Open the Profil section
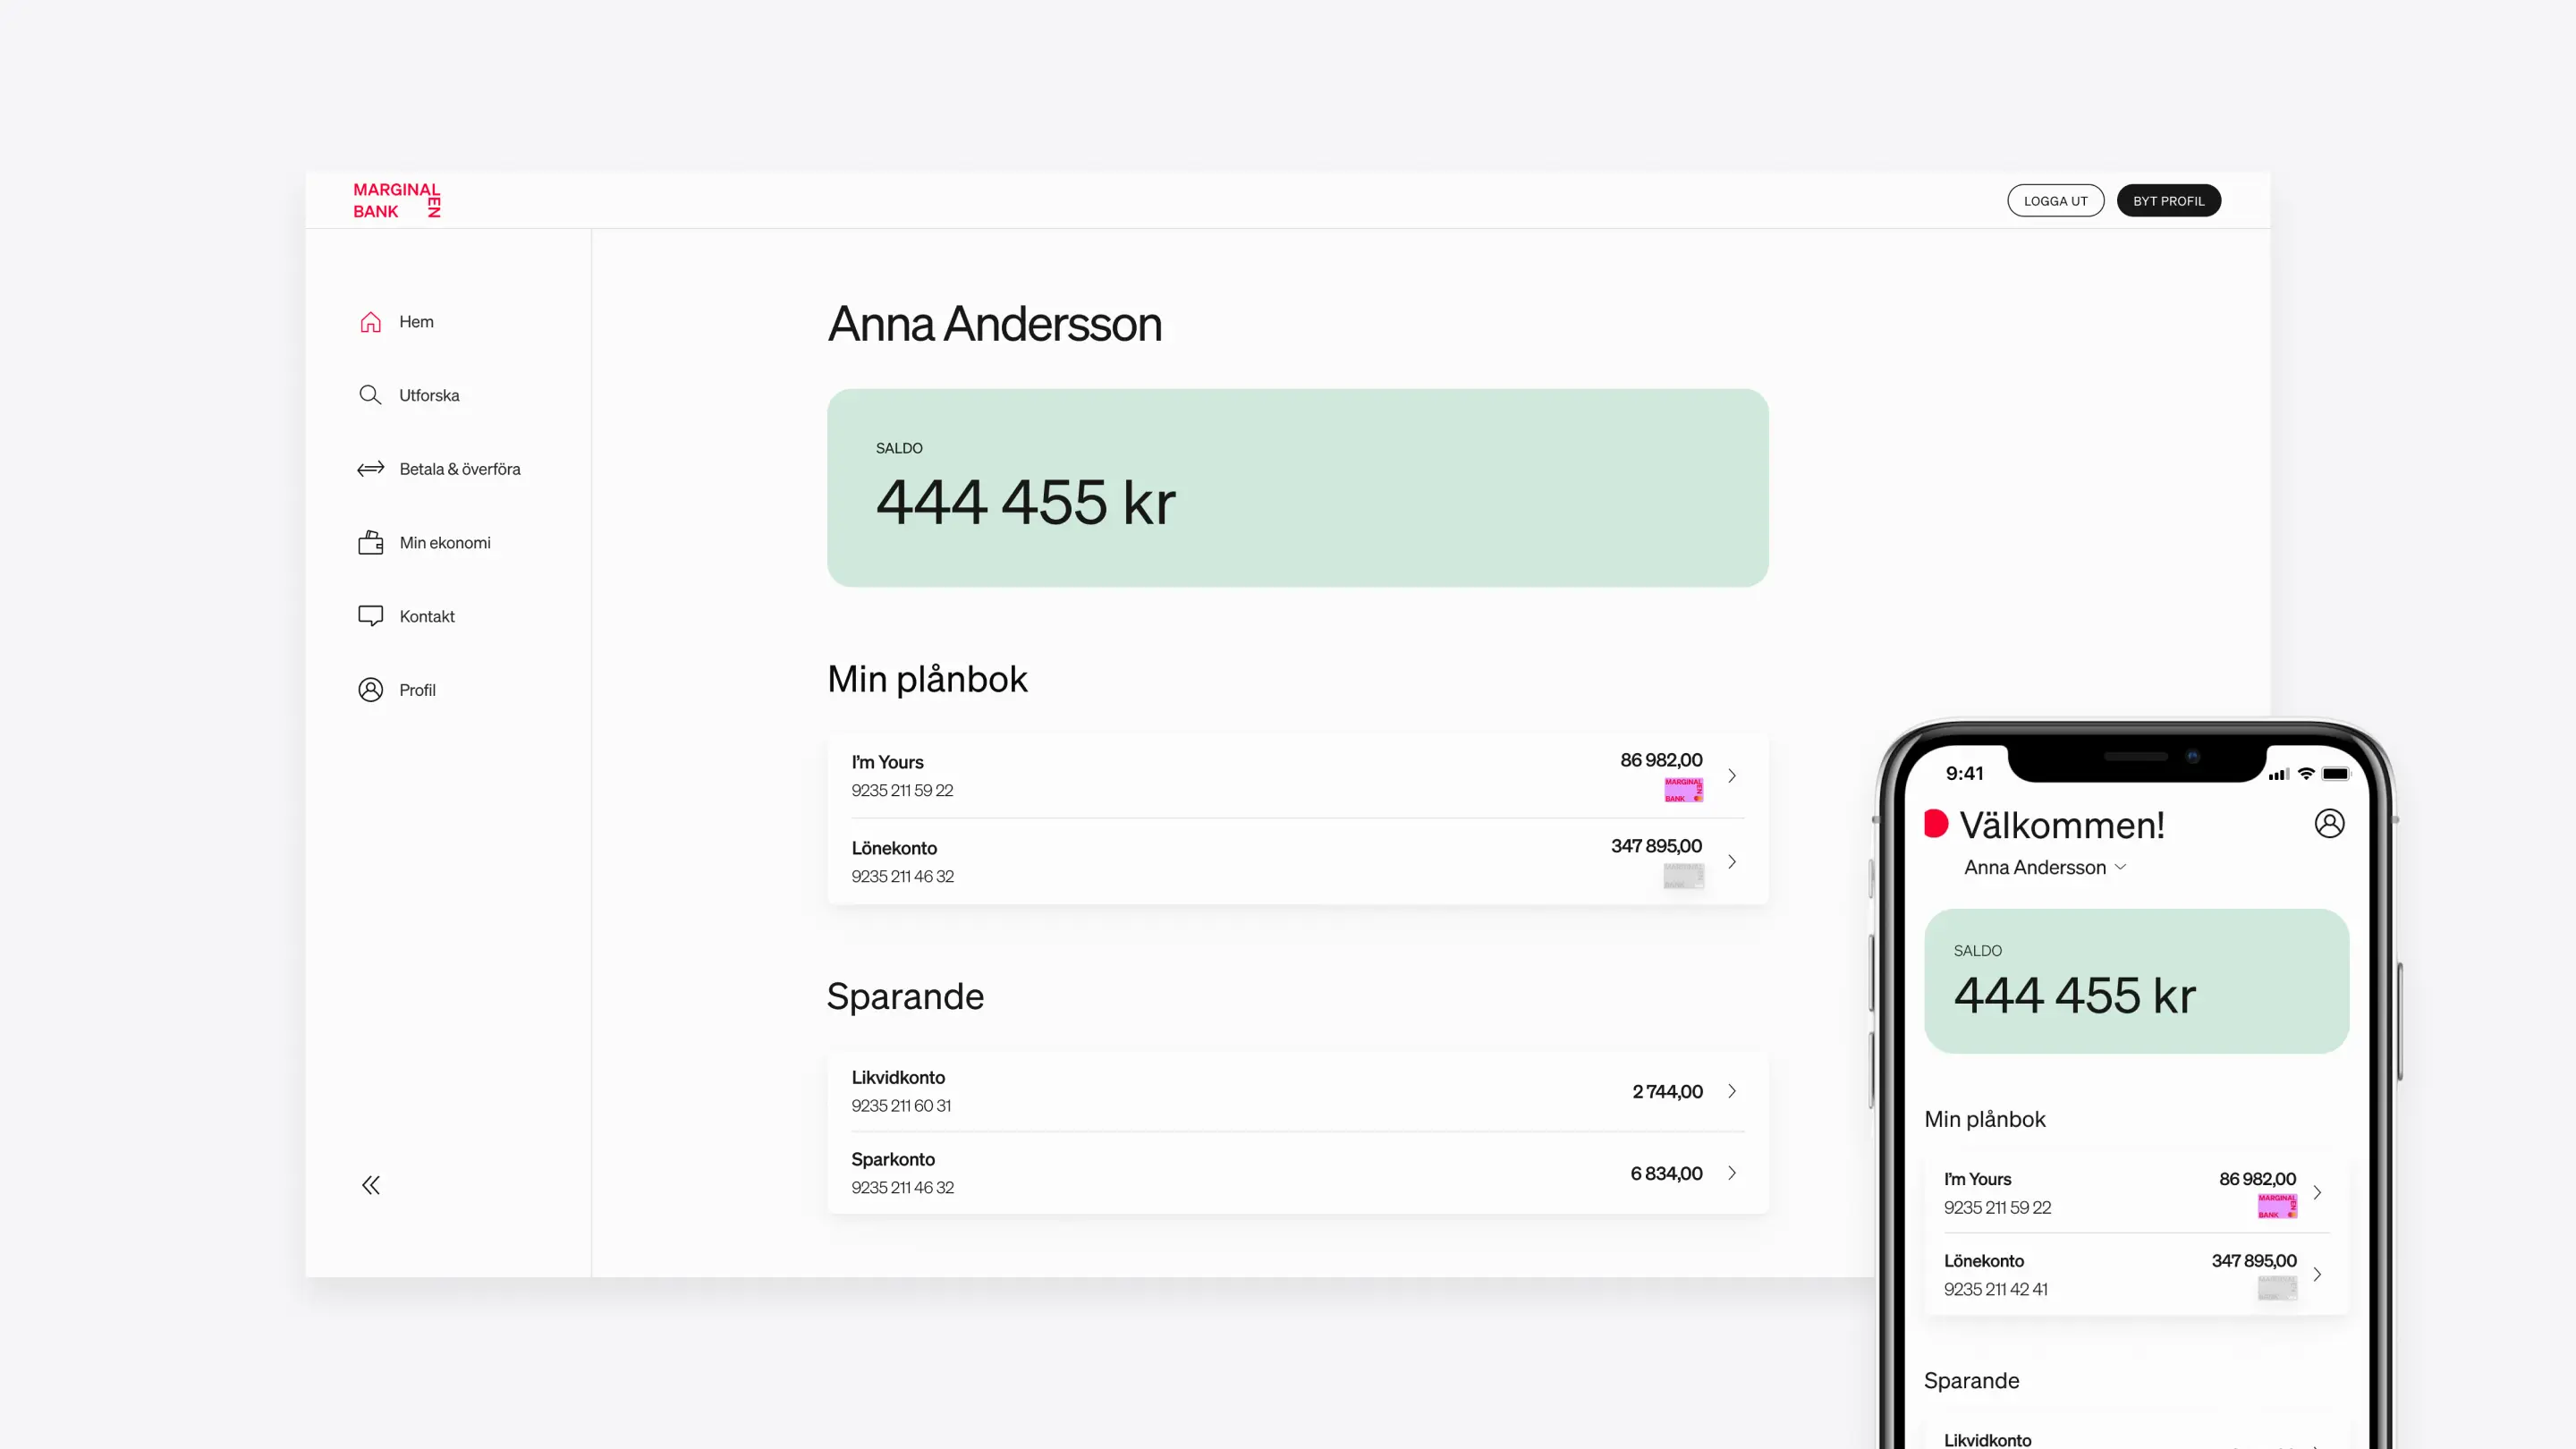Image resolution: width=2576 pixels, height=1449 pixels. tap(417, 689)
